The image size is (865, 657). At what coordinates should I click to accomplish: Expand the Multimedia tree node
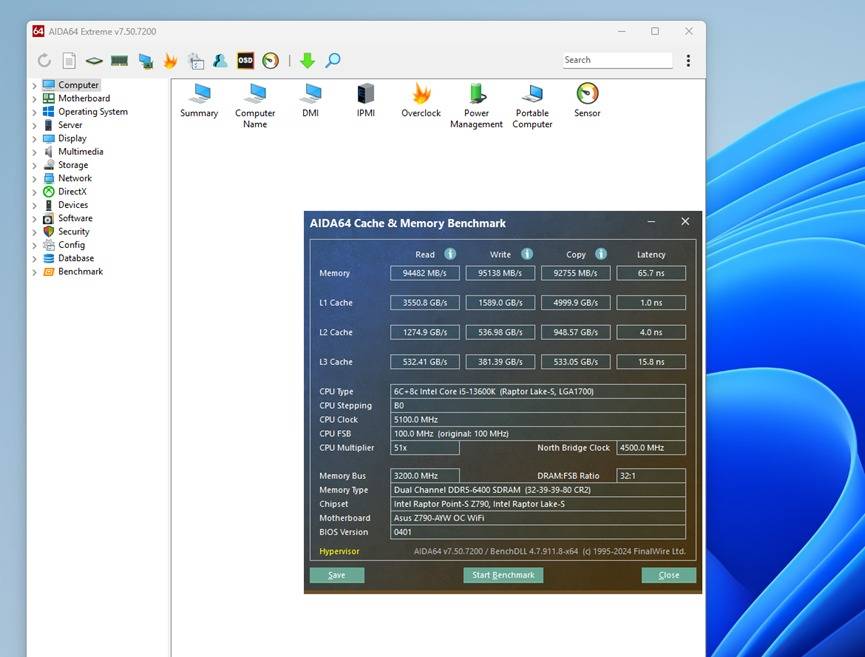(x=34, y=152)
